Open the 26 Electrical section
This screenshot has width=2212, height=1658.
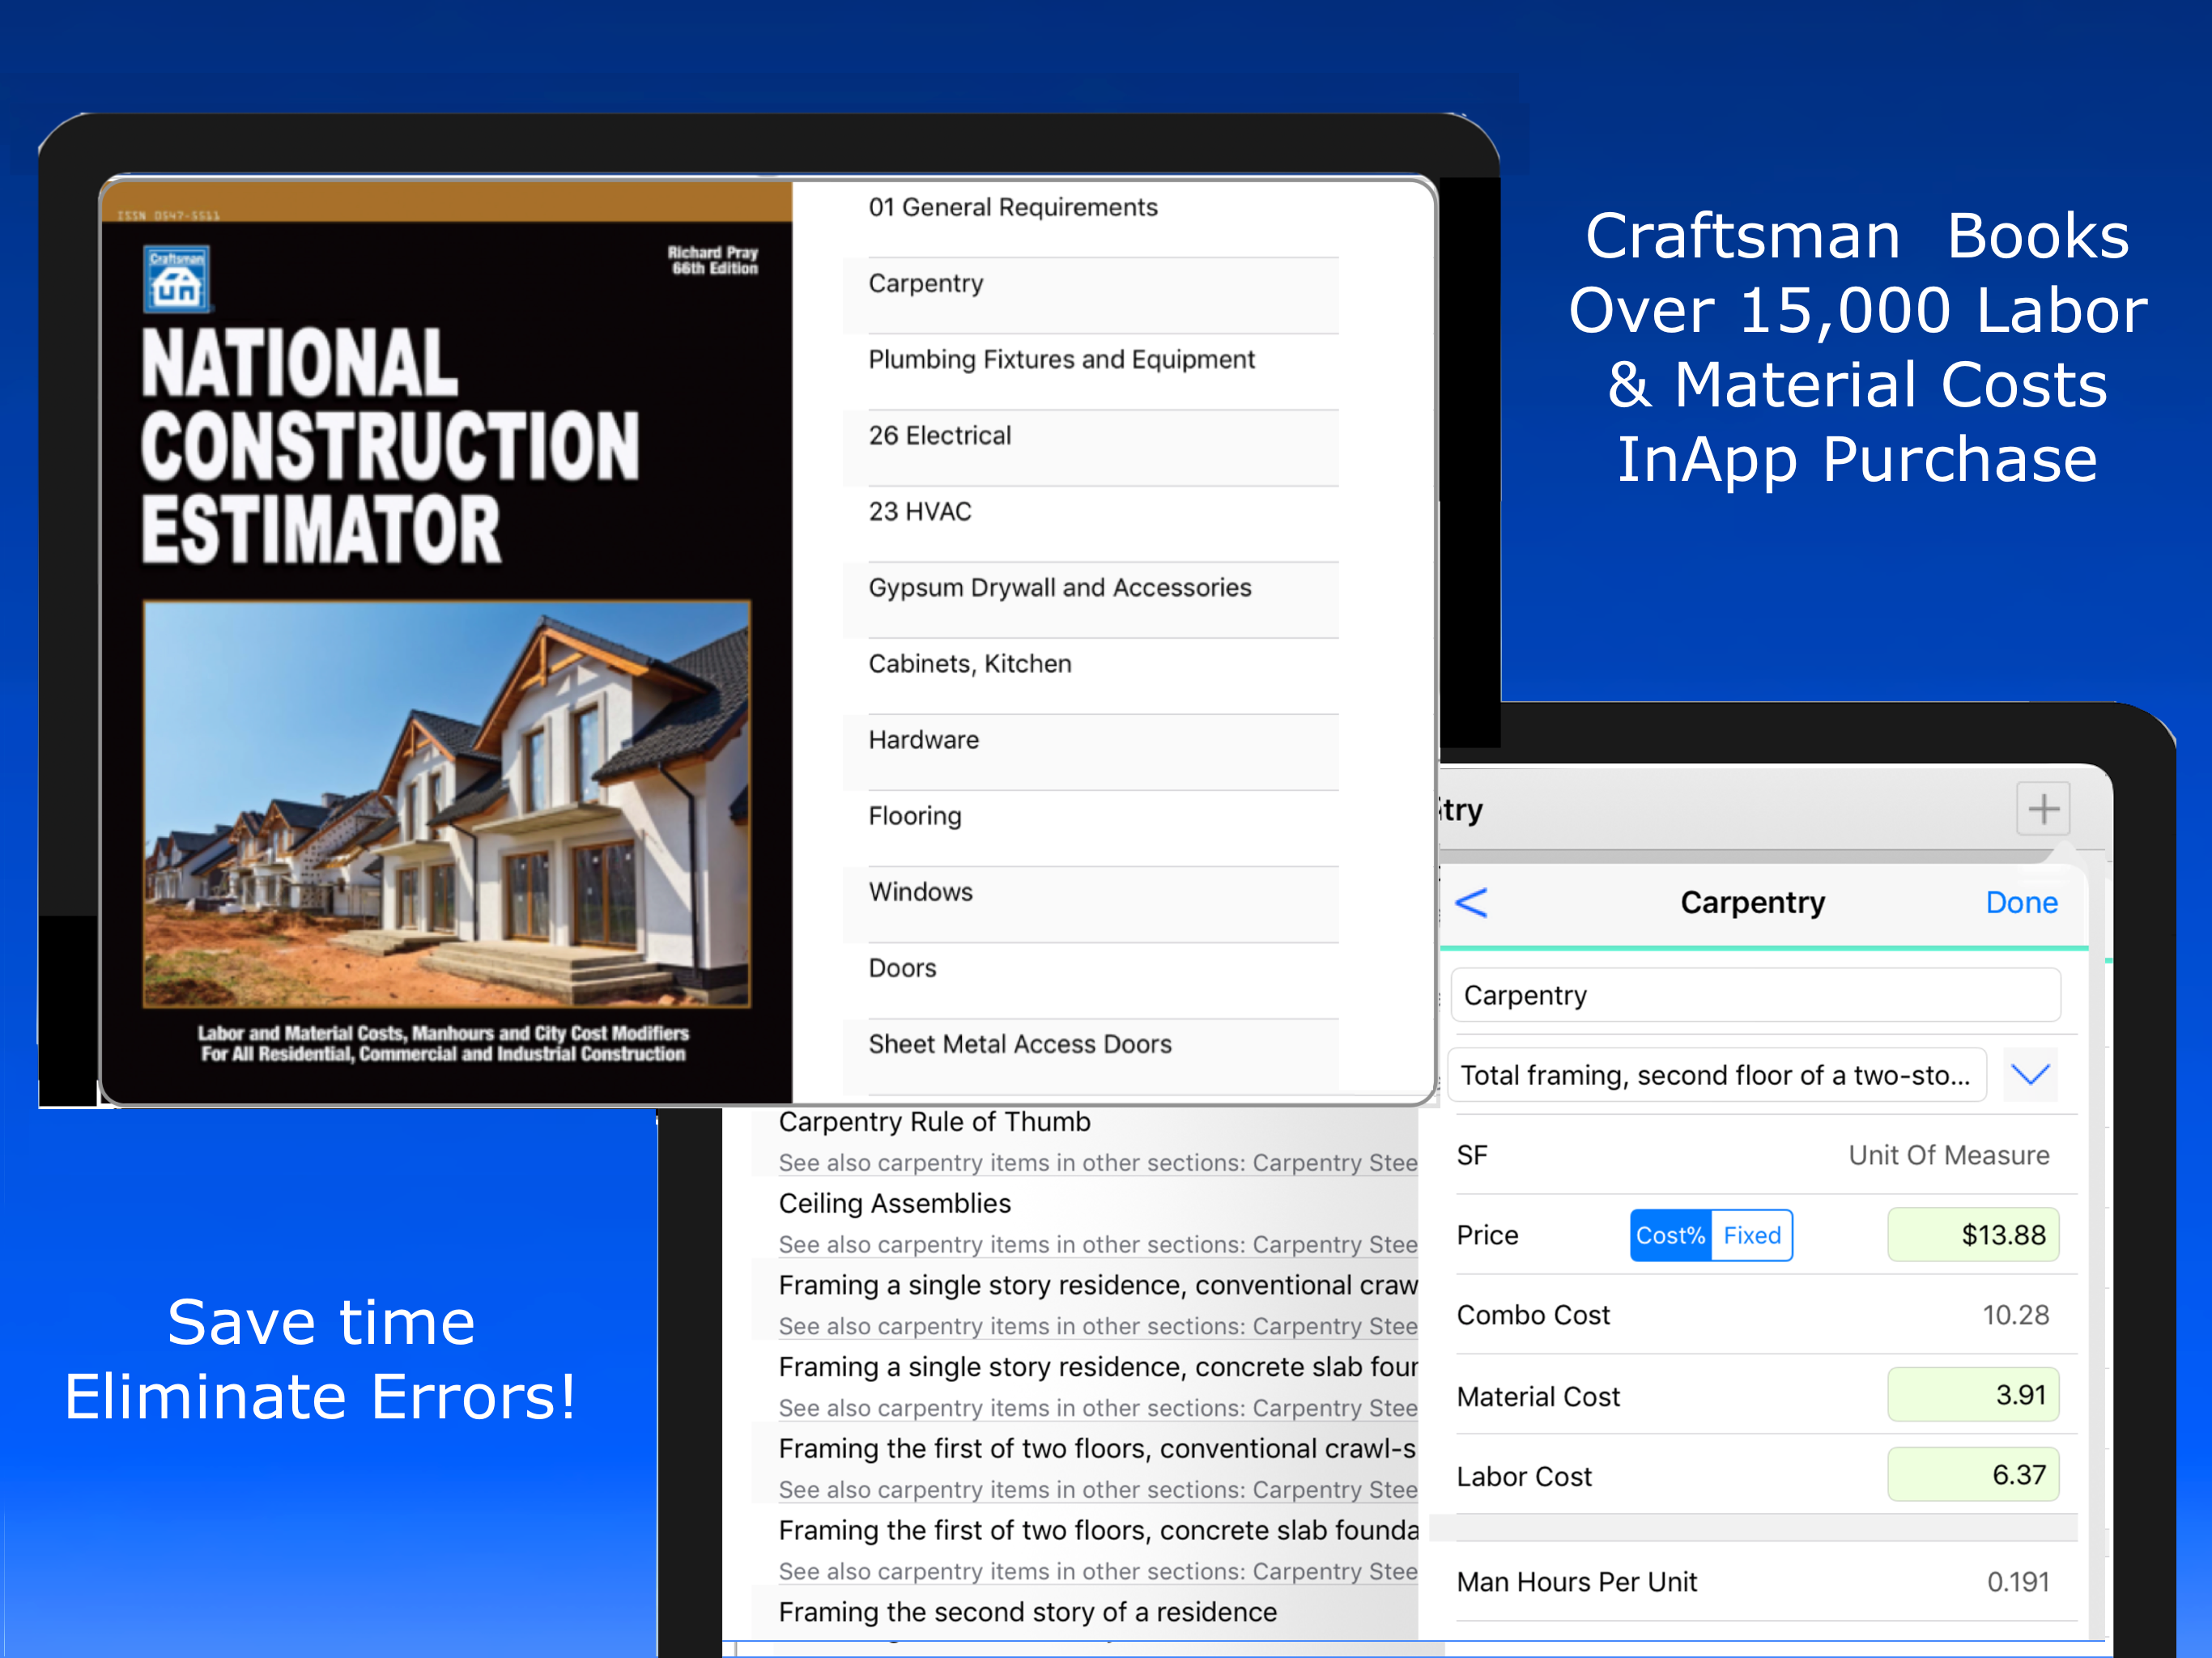[x=1090, y=447]
